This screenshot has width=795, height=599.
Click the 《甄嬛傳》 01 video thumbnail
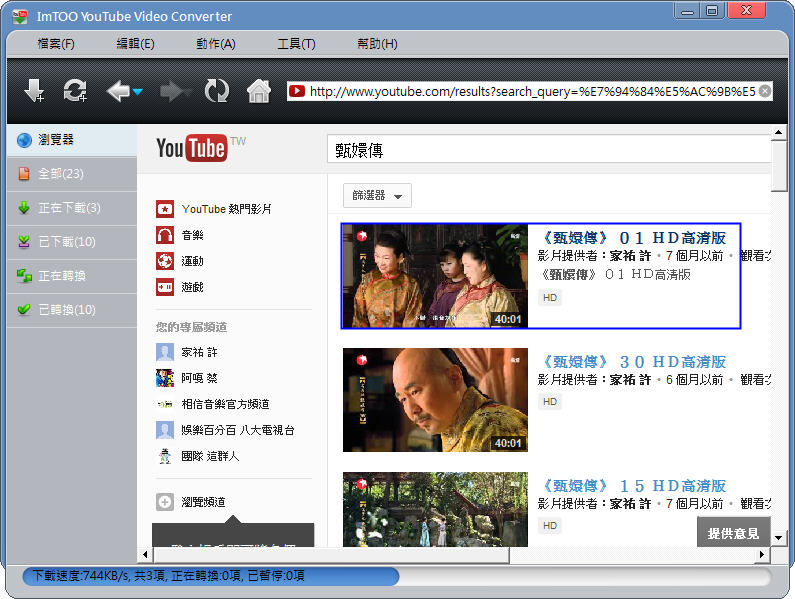(x=434, y=276)
